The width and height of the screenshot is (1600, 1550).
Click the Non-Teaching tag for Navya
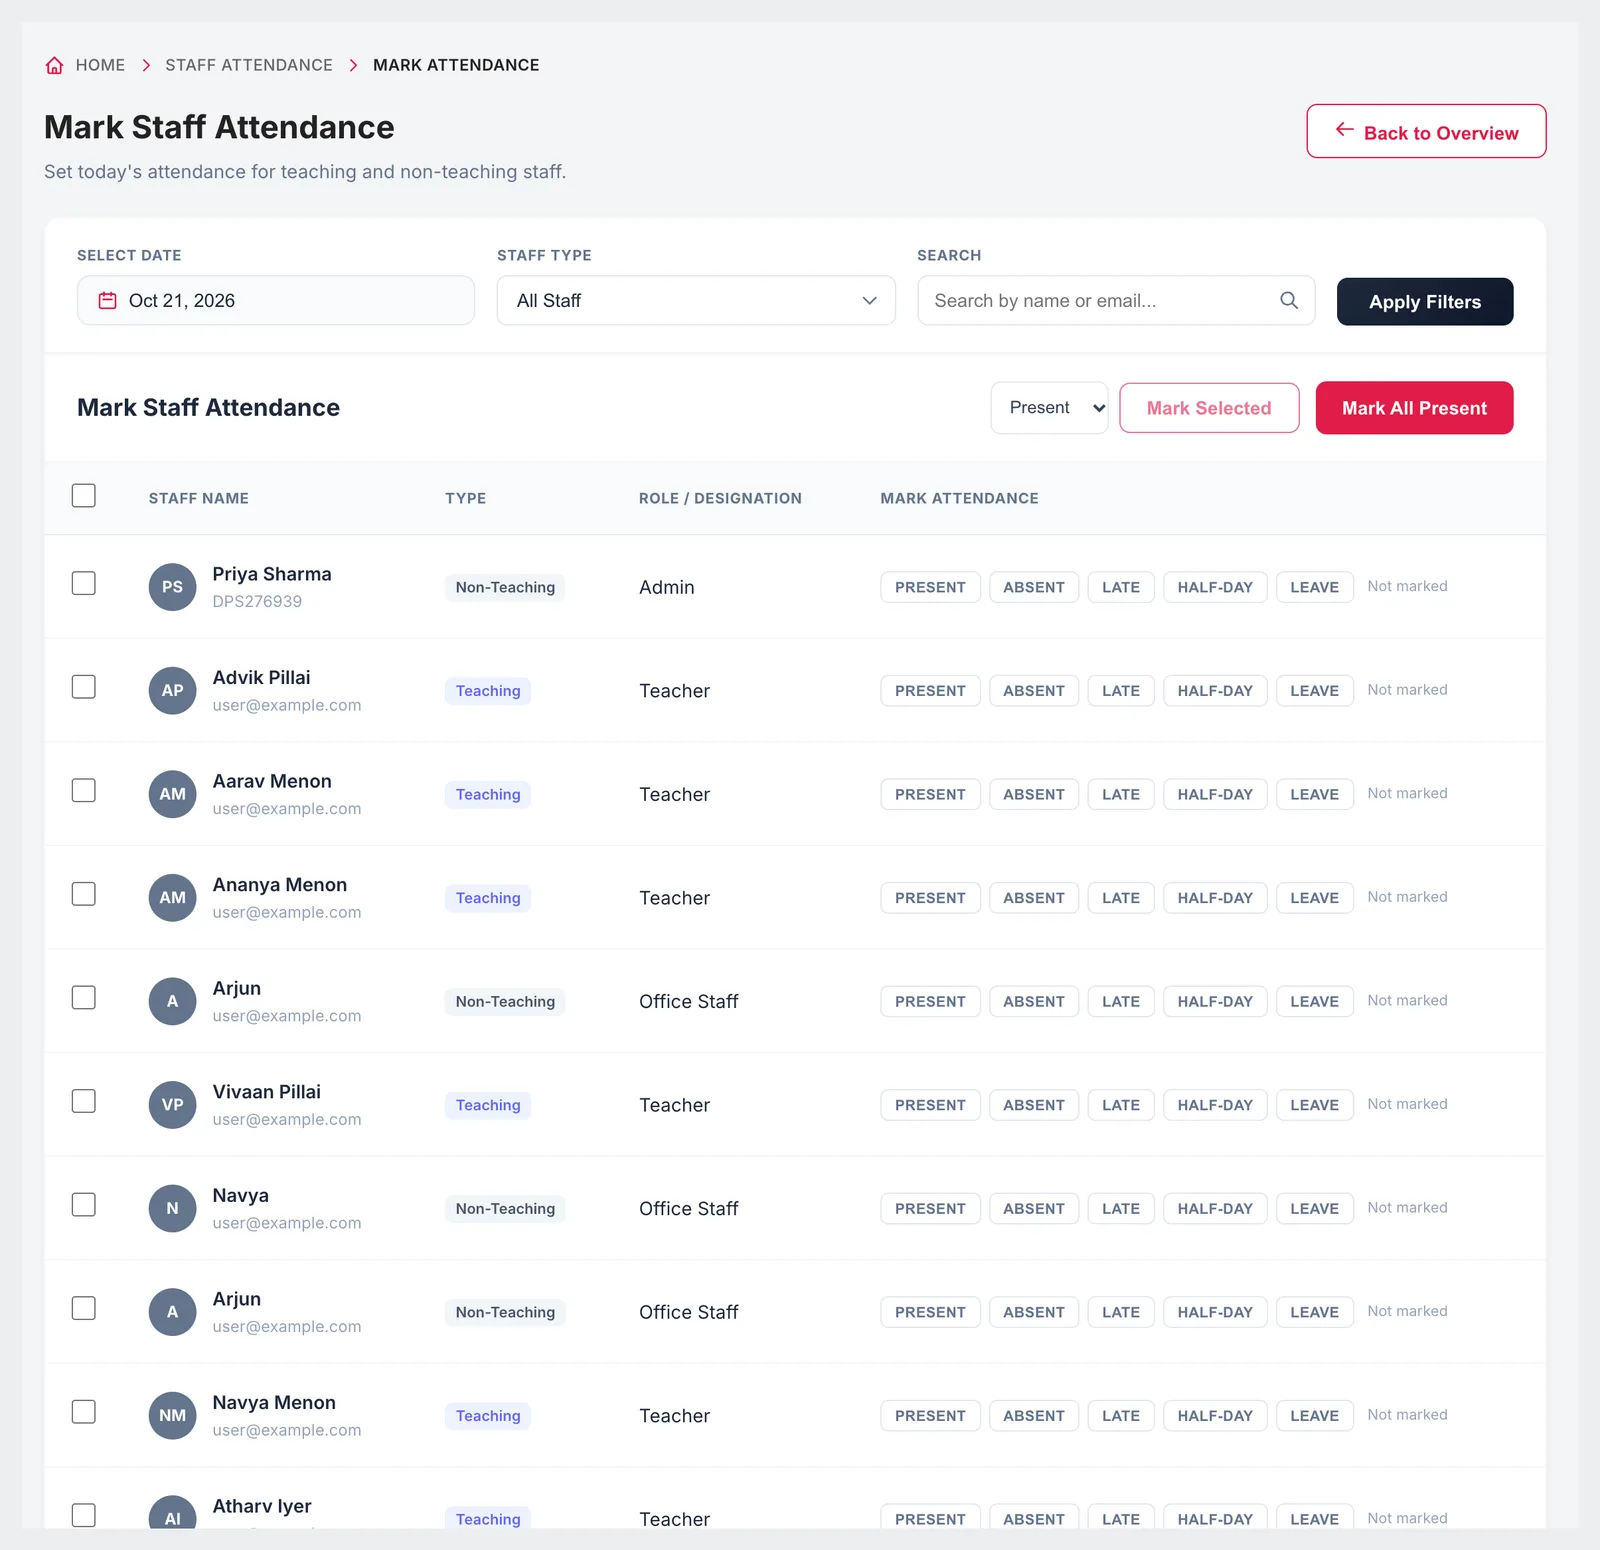point(505,1209)
